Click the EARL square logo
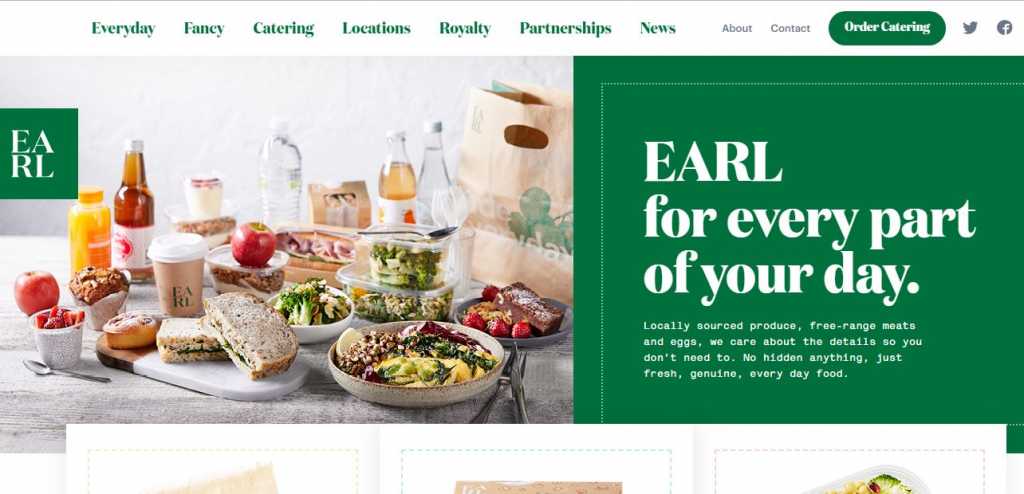This screenshot has width=1024, height=494. [39, 154]
